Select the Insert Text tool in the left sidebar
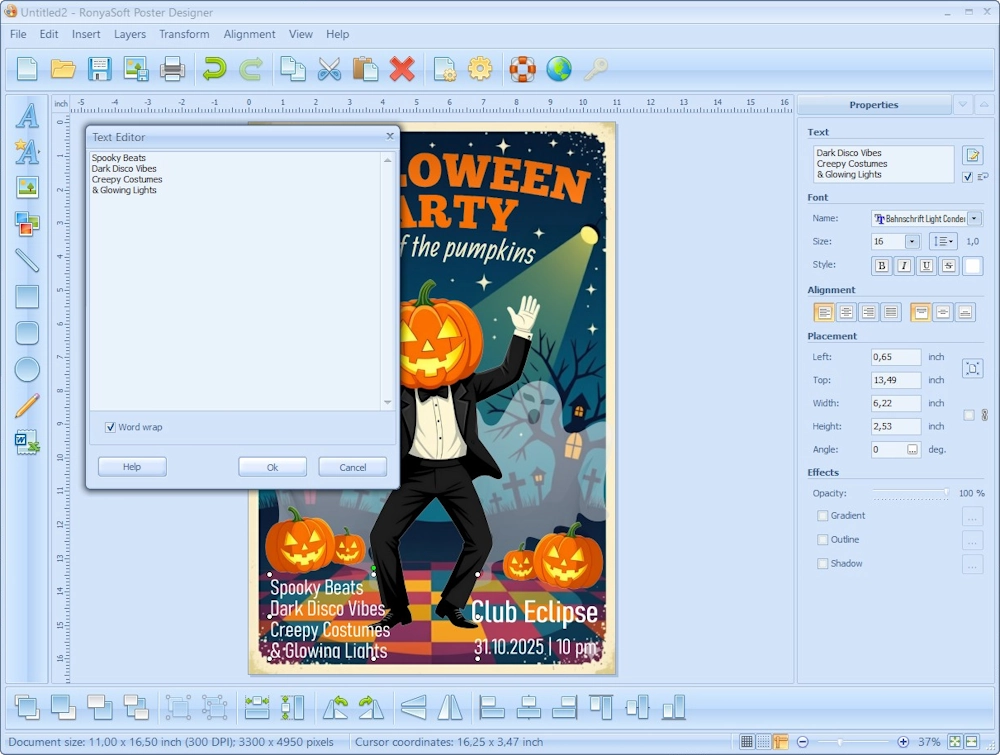Screen dimensions: 1000x755 [x=27, y=115]
